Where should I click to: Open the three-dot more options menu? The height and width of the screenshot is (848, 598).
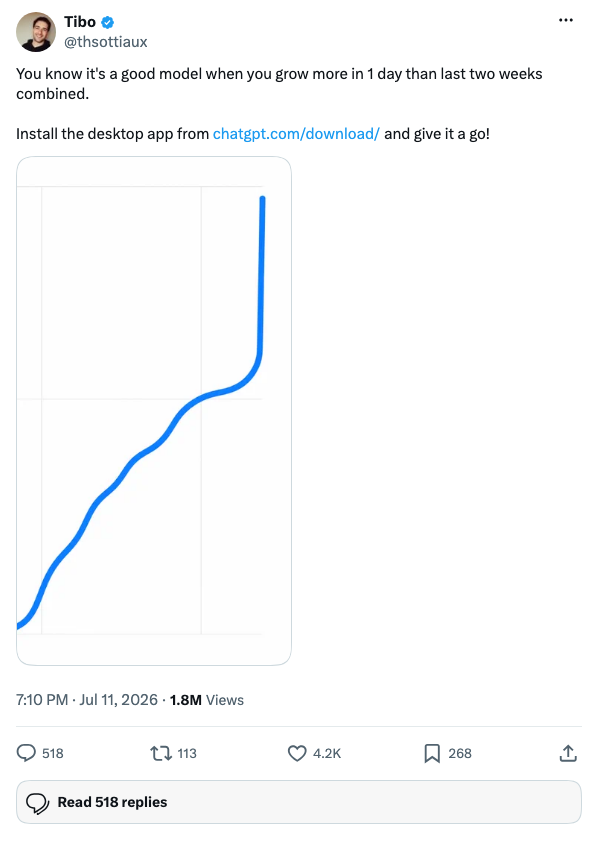(566, 20)
